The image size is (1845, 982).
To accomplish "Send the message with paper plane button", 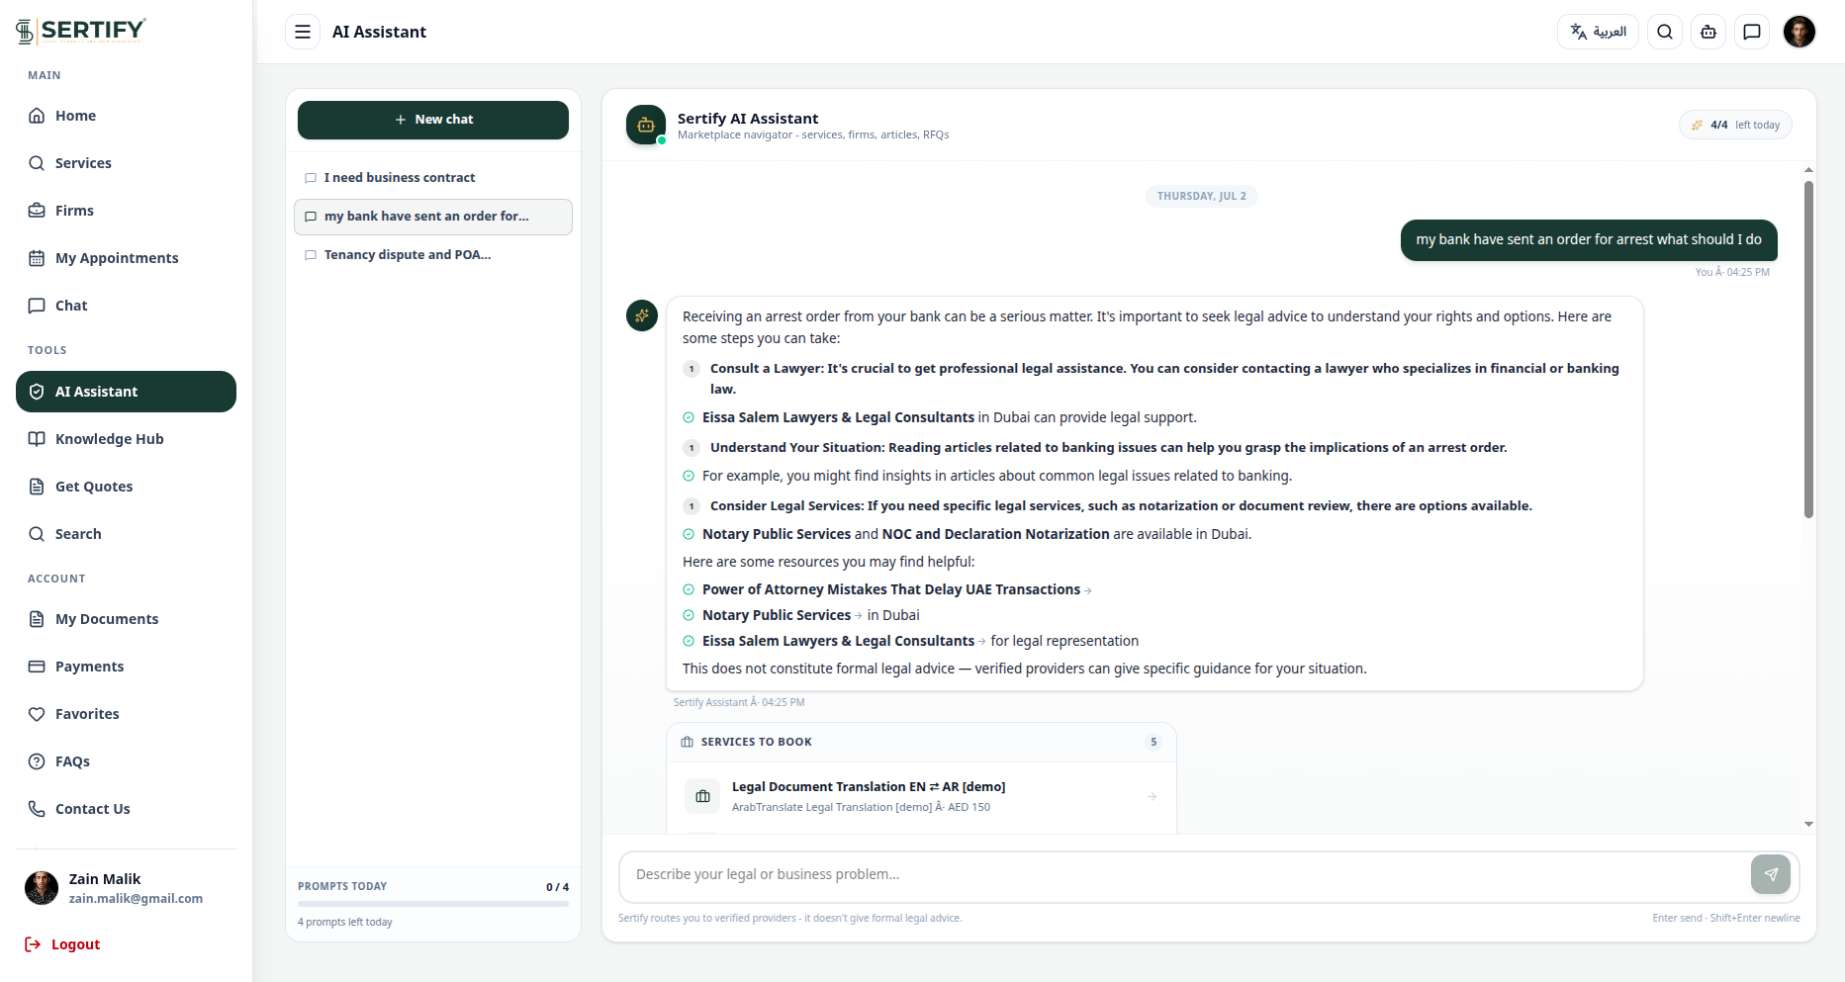I will 1771,875.
